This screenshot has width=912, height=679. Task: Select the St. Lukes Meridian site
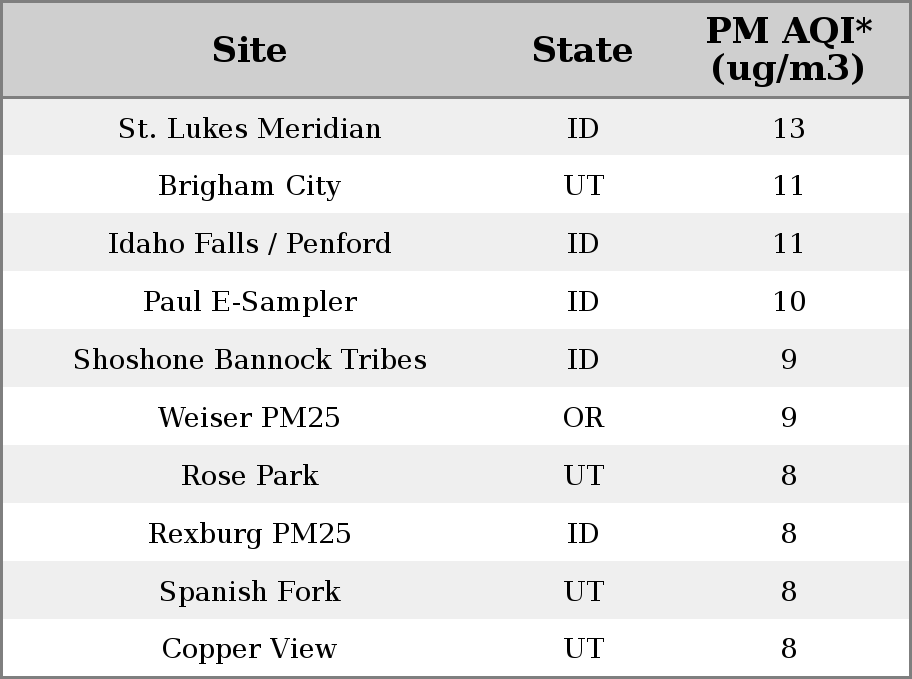coord(250,129)
